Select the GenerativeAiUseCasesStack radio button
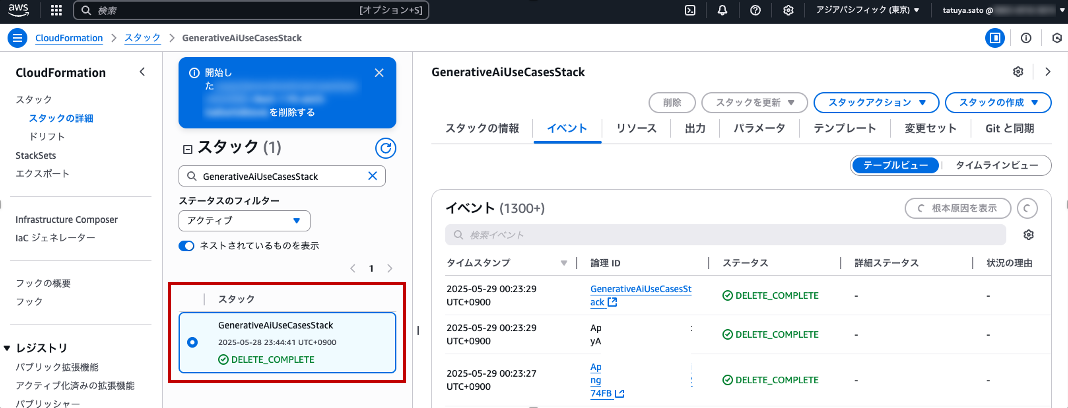The width and height of the screenshot is (1068, 408). point(192,343)
